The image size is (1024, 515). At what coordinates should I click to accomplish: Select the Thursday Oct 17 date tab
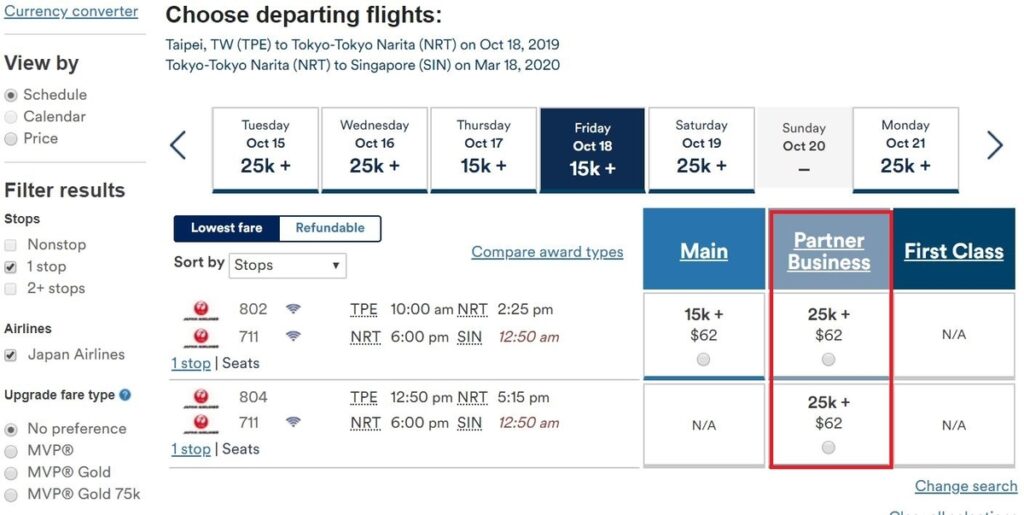(x=483, y=150)
